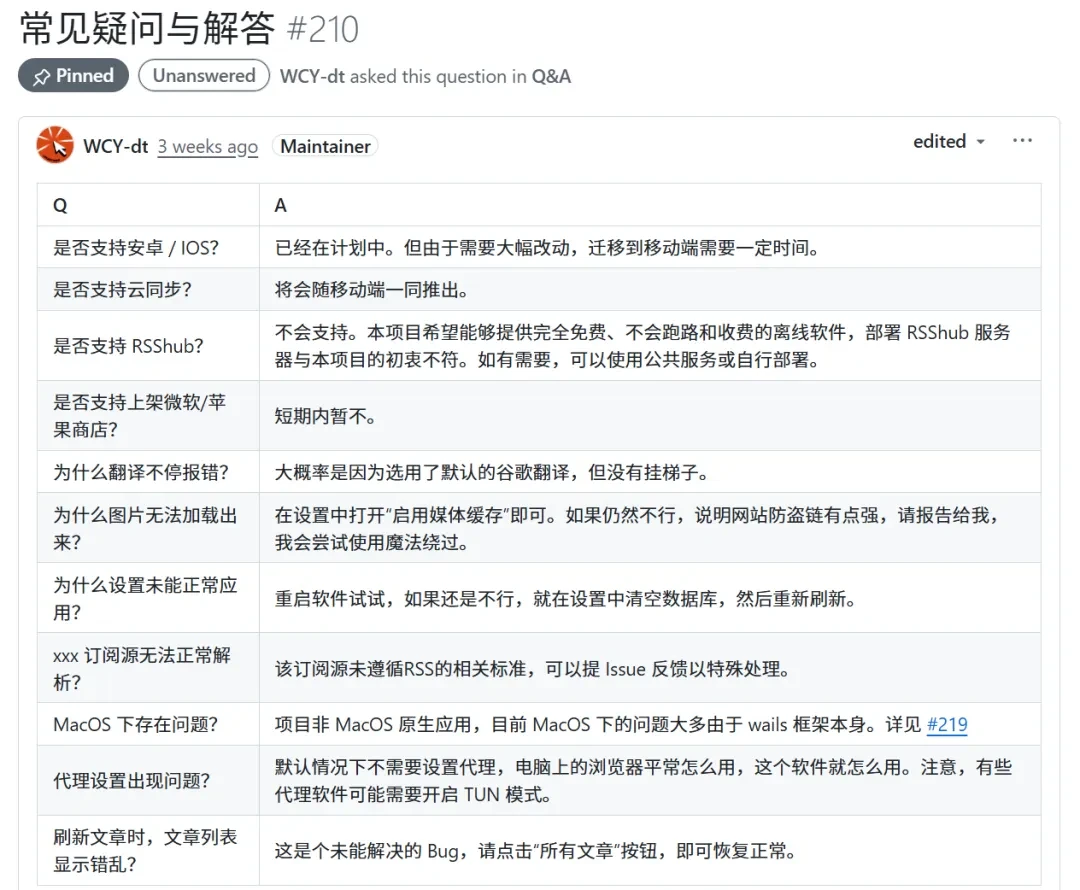Click the answer beginning '不会支持。本项目希望…'
The height and width of the screenshot is (890, 1080).
643,346
